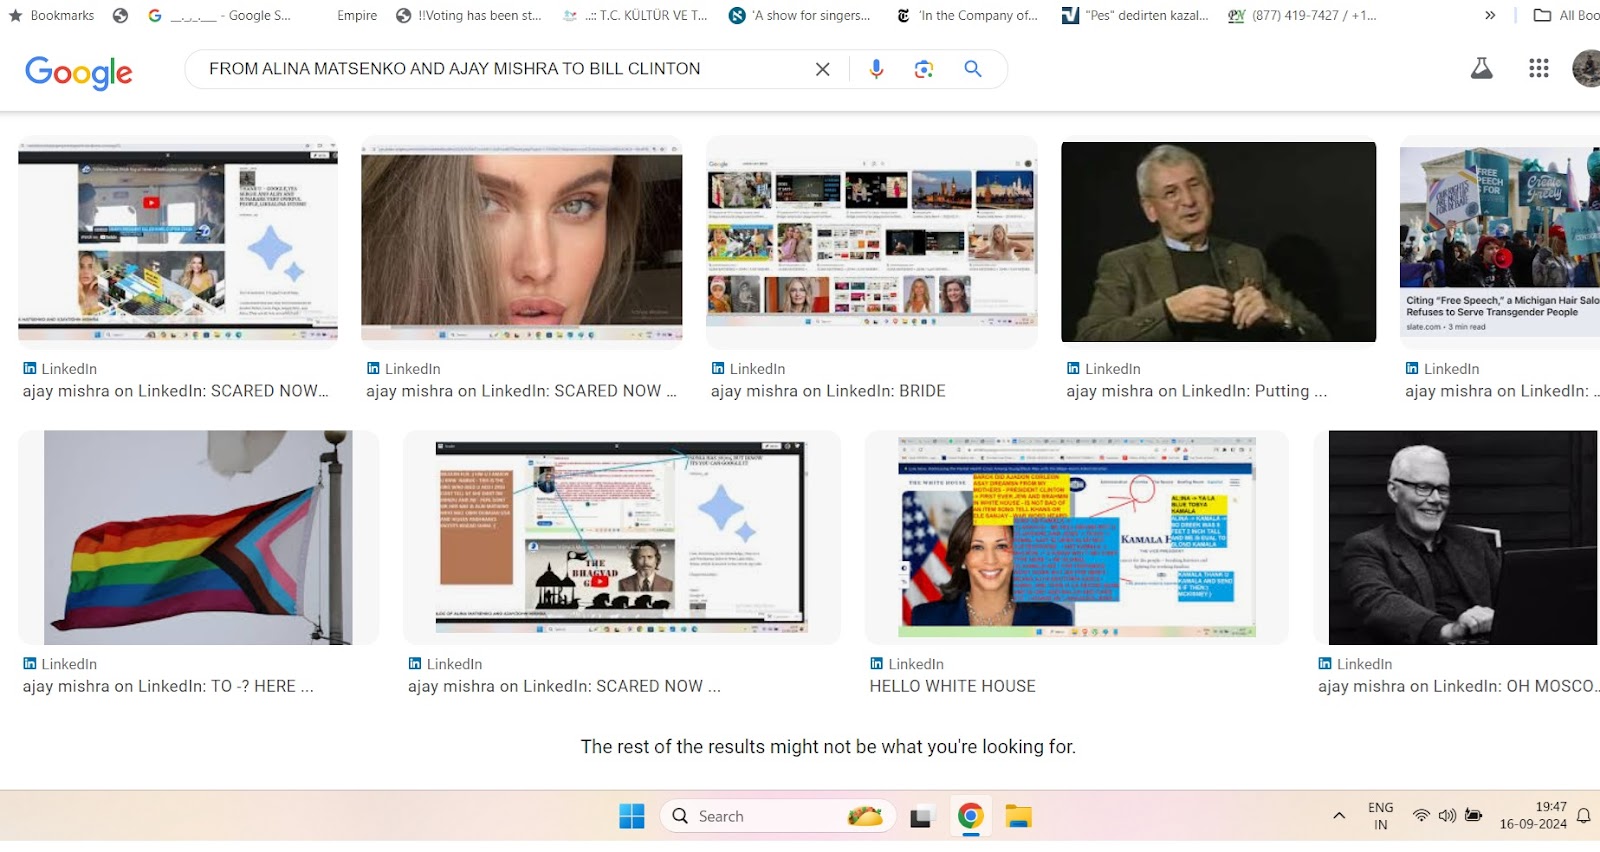Viewport: 1600px width, 852px height.
Task: Open Google Lens image search
Action: click(924, 69)
